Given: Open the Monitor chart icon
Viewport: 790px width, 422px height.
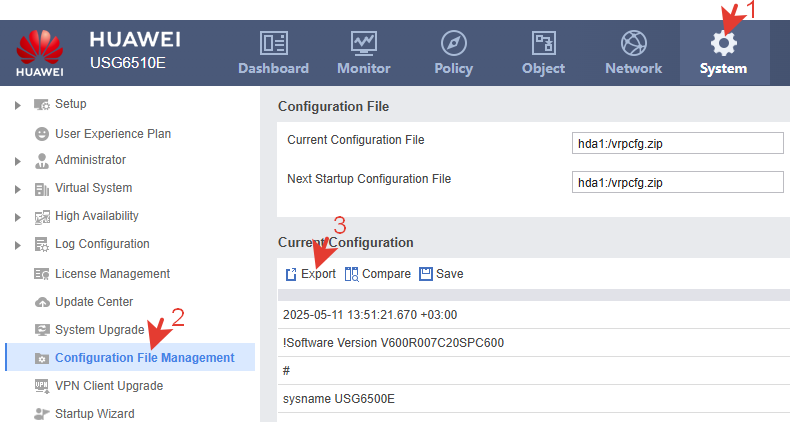Looking at the screenshot, I should (x=364, y=43).
